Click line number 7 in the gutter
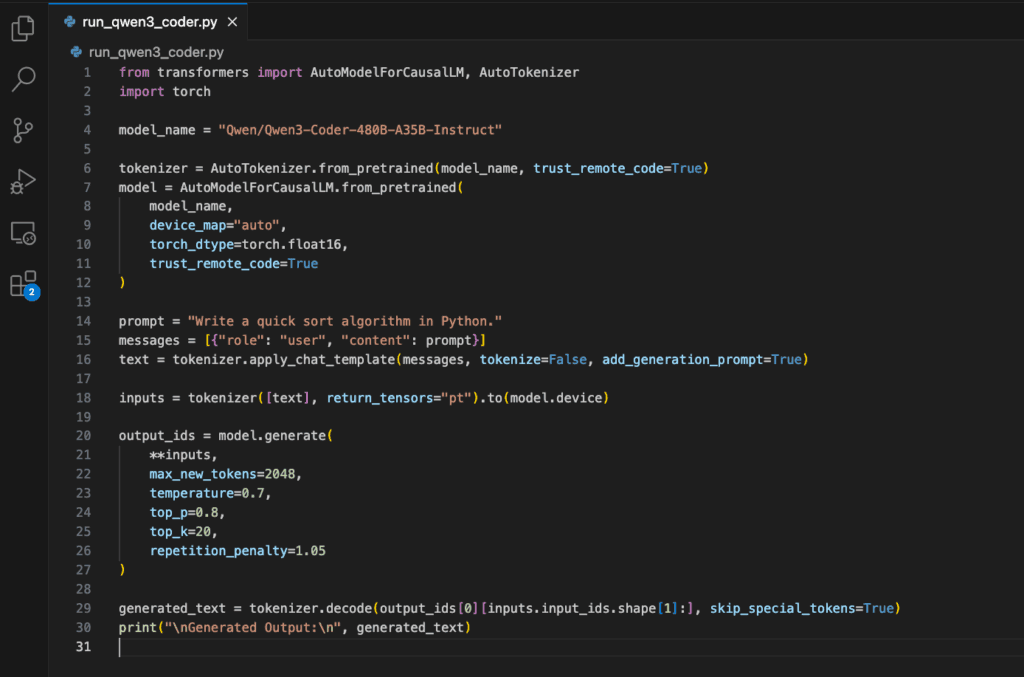 click(x=87, y=187)
